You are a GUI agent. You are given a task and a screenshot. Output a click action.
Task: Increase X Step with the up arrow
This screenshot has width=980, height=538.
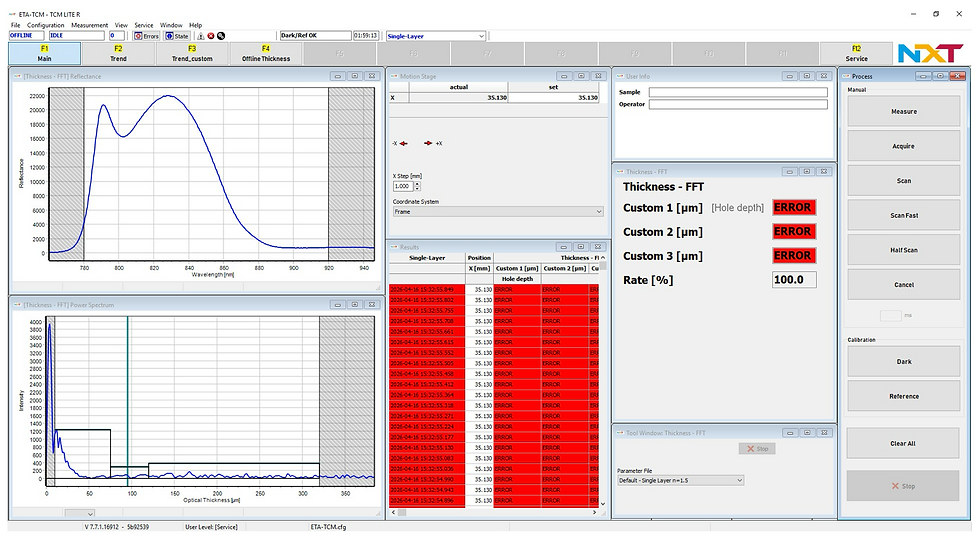(418, 184)
